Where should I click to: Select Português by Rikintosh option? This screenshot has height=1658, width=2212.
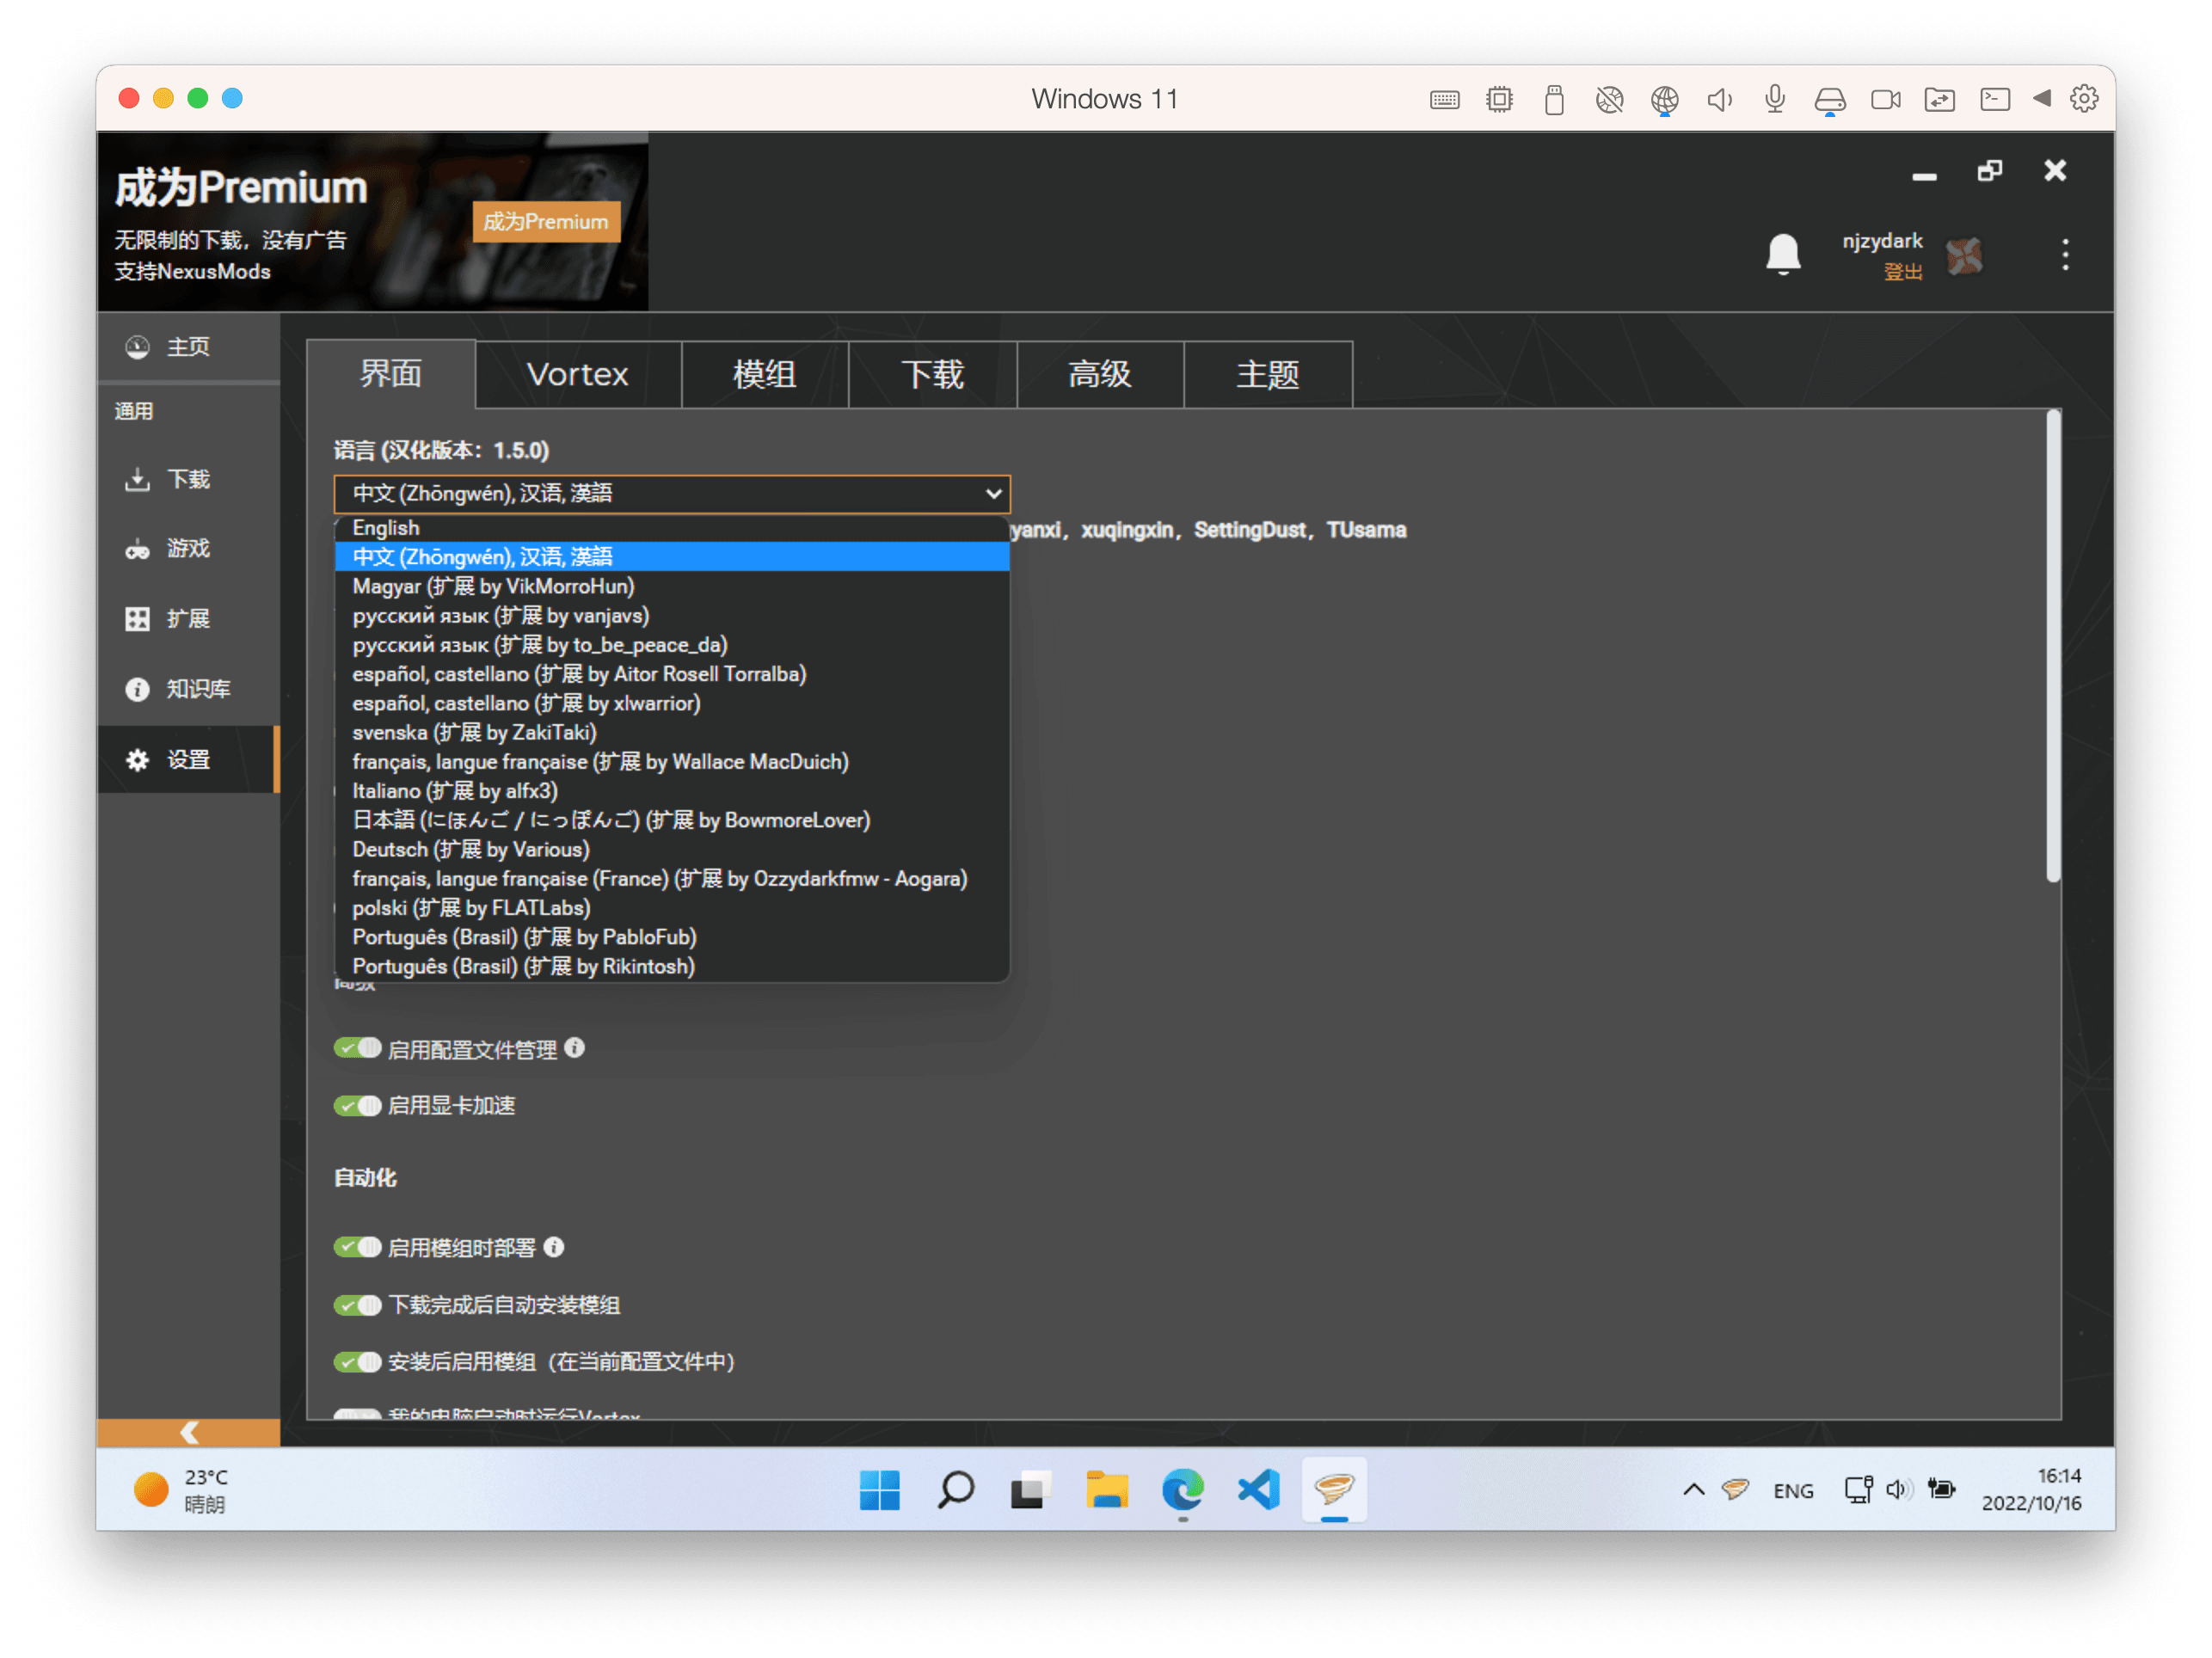click(x=672, y=966)
